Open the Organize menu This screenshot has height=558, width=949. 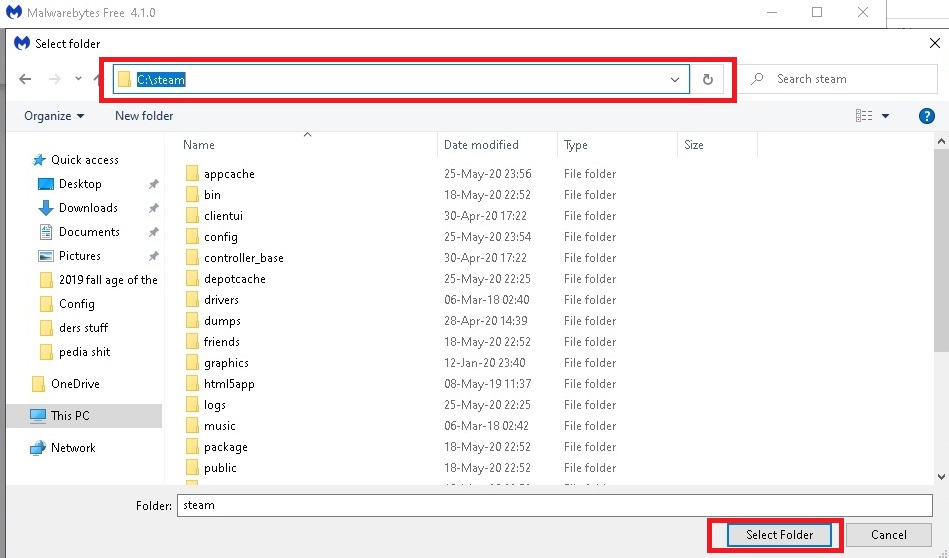(x=54, y=116)
